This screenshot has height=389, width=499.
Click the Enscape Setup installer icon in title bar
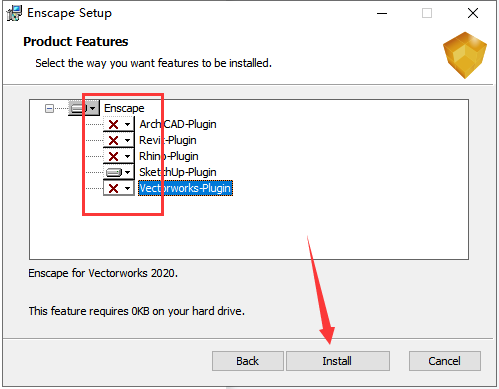14,13
